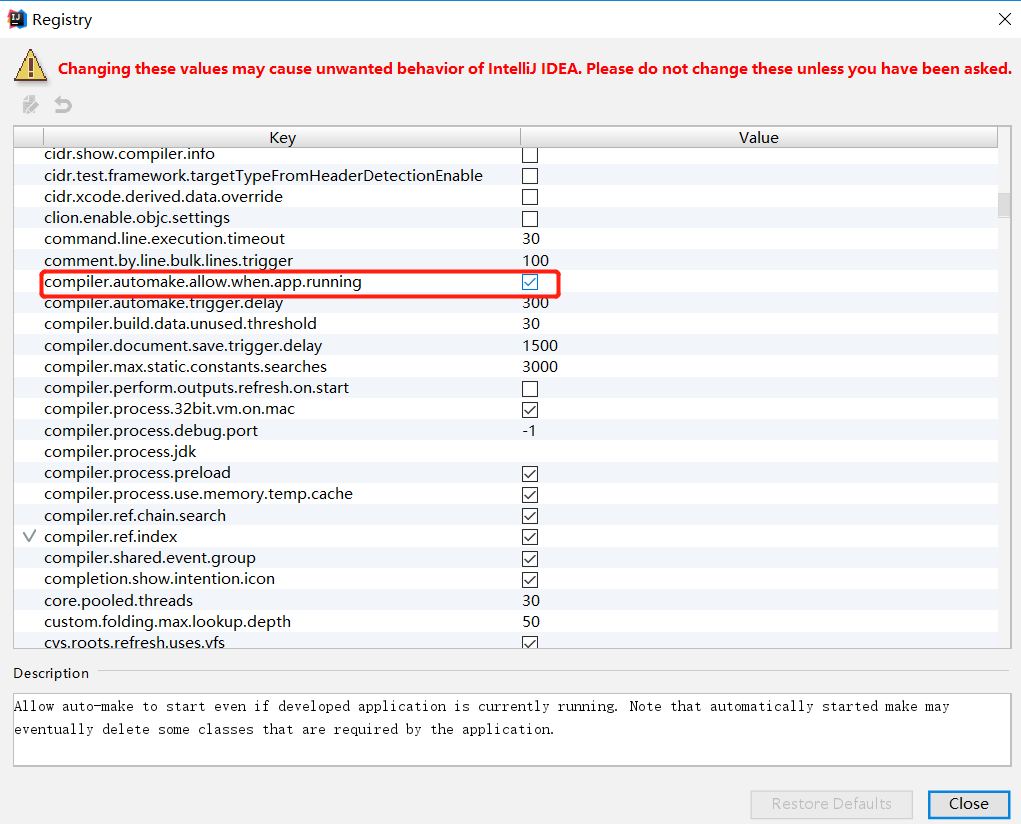Select compiler.max.static.constants.searches key
Screen dimensions: 1021x824
tap(186, 367)
